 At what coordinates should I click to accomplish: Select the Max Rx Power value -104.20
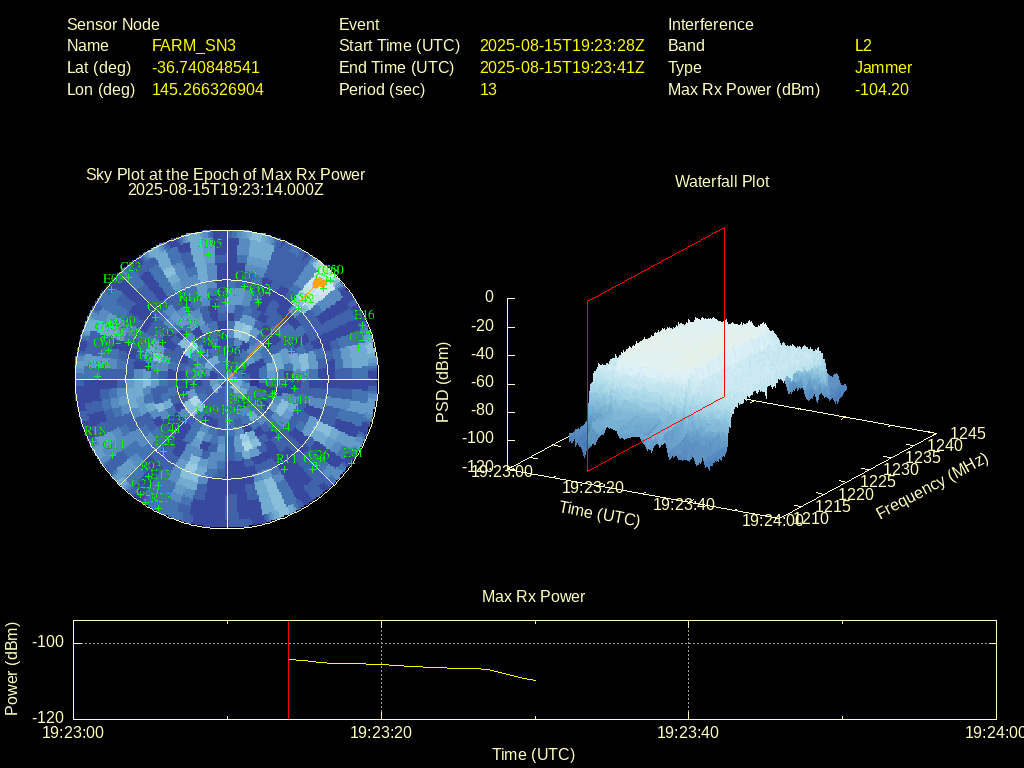pos(881,89)
